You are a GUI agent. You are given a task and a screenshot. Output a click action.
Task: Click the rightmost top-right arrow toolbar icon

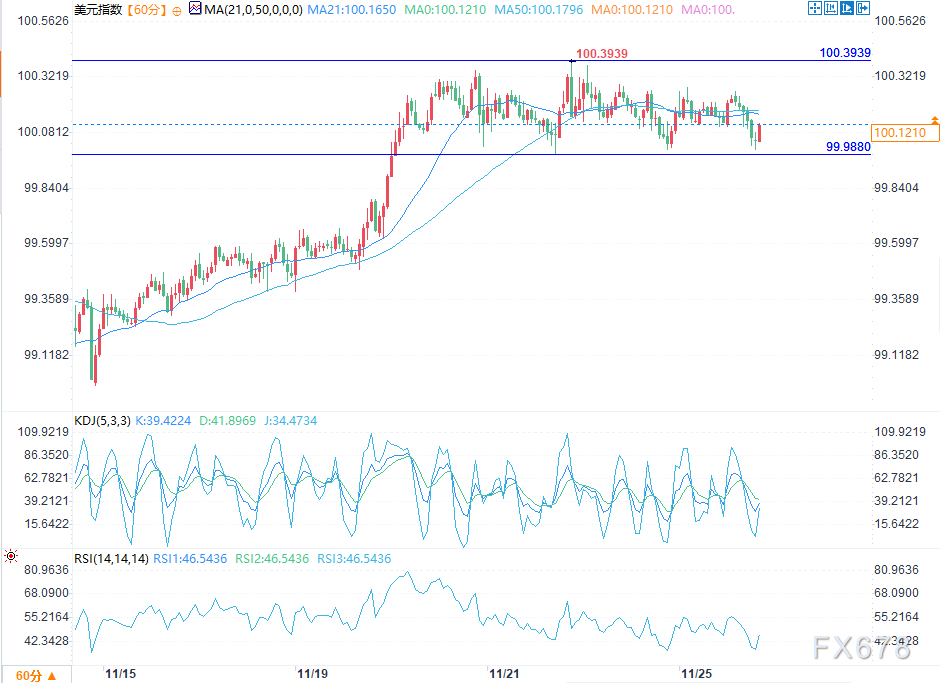point(865,9)
